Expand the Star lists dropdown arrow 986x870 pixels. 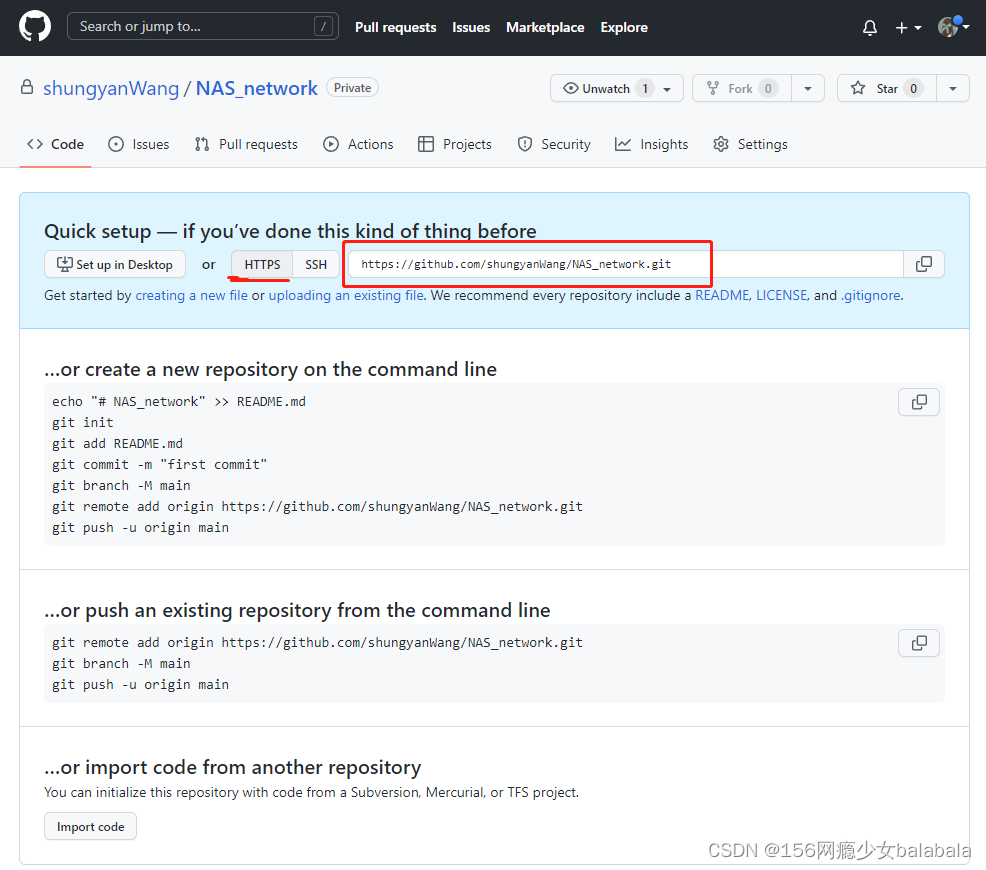pyautogui.click(x=953, y=89)
